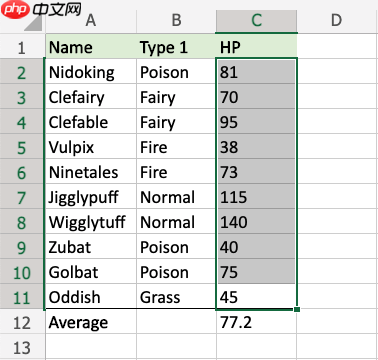This screenshot has width=378, height=360.
Task: Select column C header
Action: 256,21
